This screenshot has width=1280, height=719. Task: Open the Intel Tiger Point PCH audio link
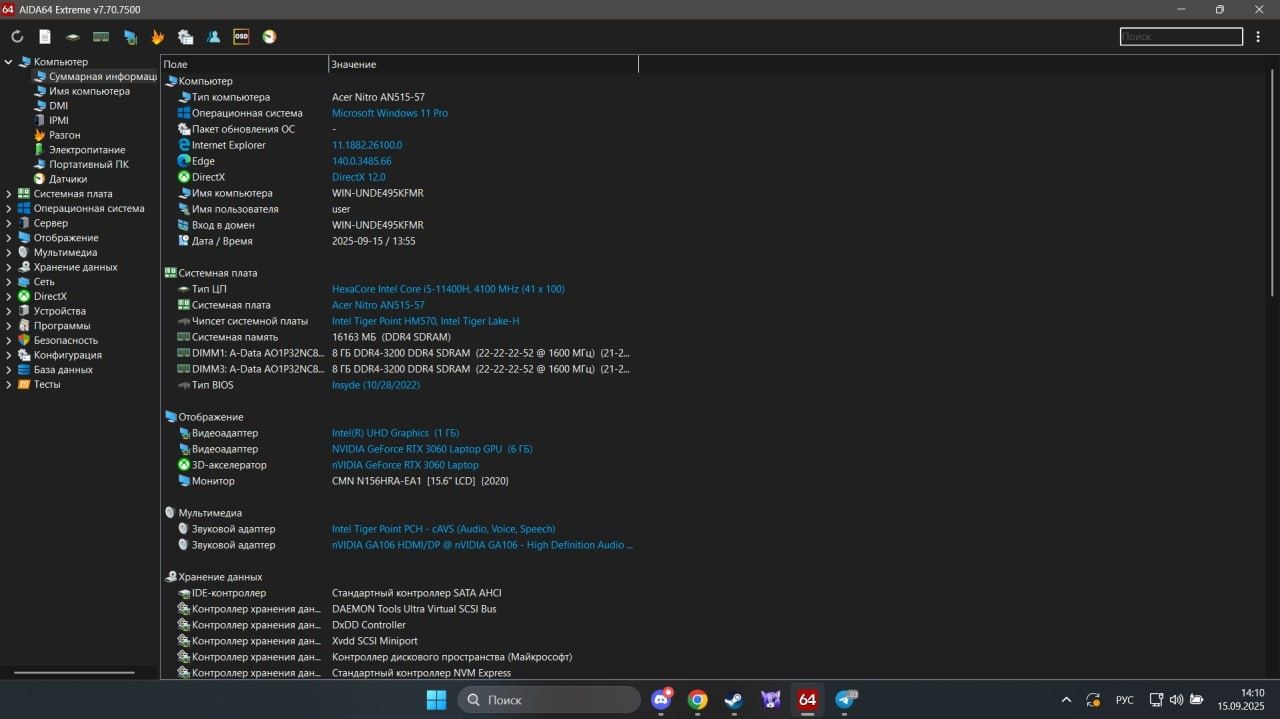(443, 529)
